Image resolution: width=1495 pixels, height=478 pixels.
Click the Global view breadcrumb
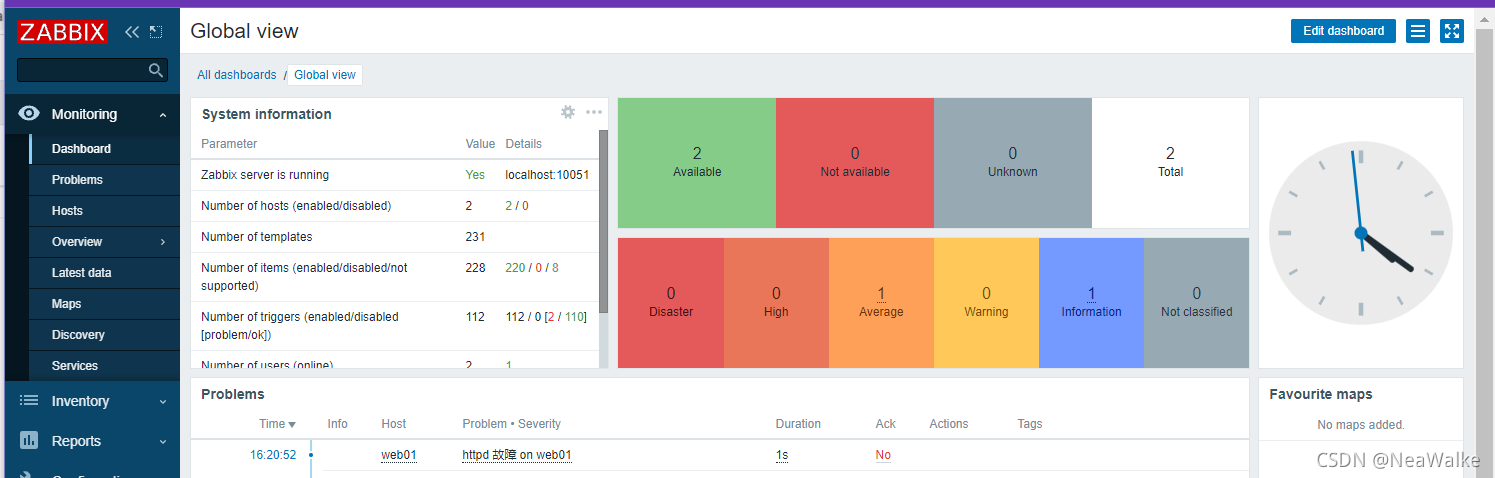pyautogui.click(x=325, y=75)
